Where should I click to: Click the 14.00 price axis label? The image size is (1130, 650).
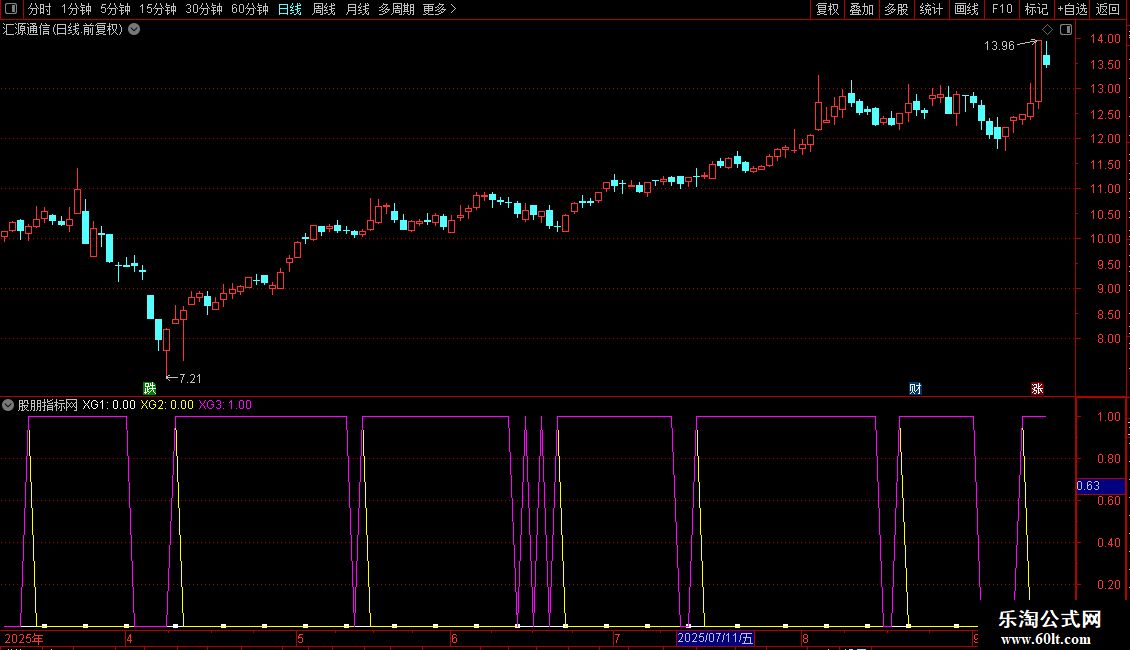(x=1105, y=39)
